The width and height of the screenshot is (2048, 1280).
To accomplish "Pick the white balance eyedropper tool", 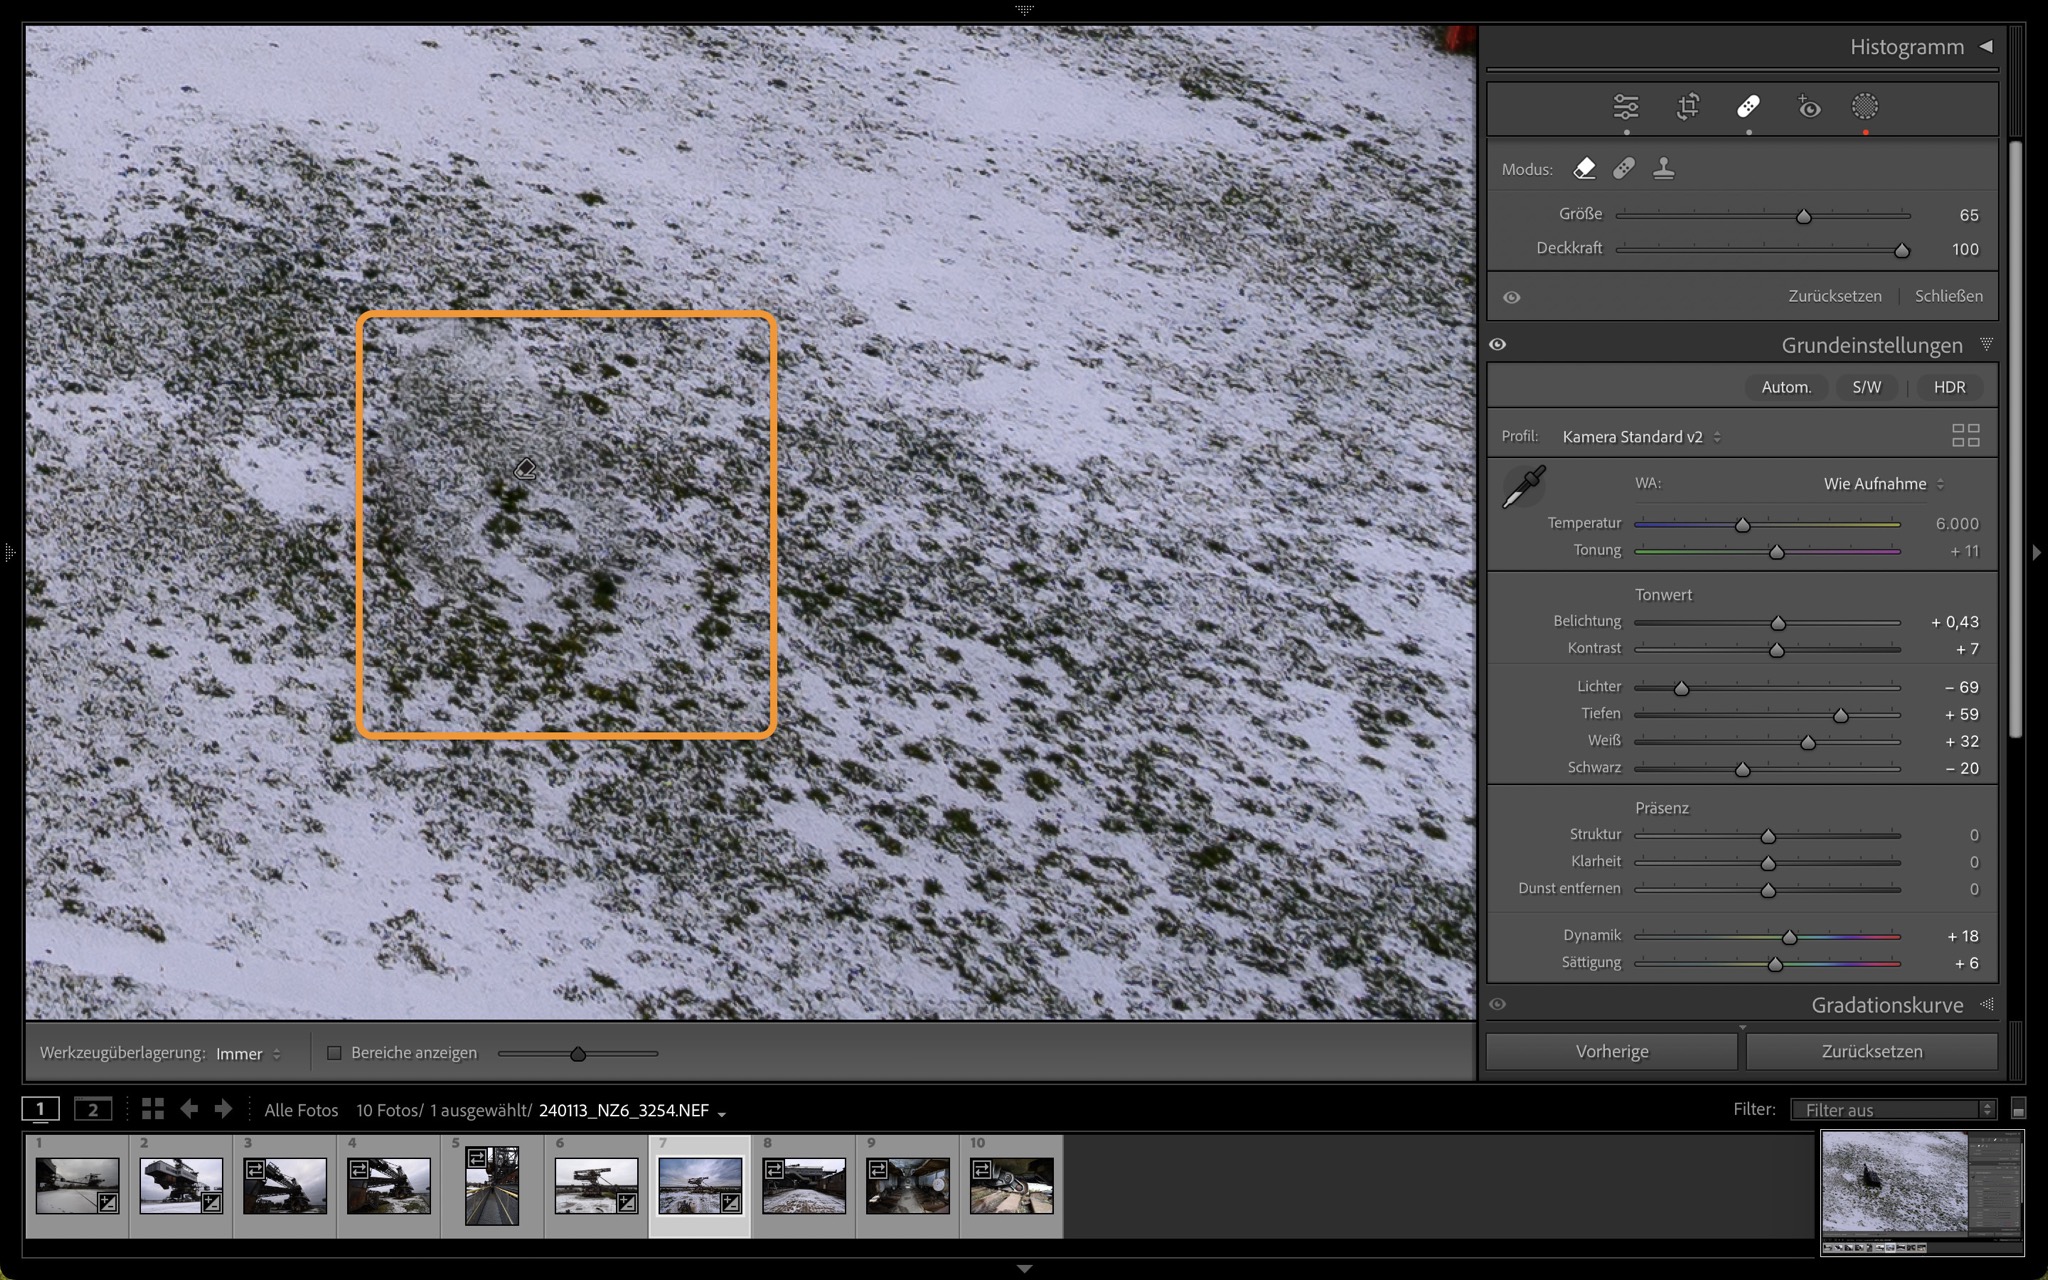I will pos(1524,487).
